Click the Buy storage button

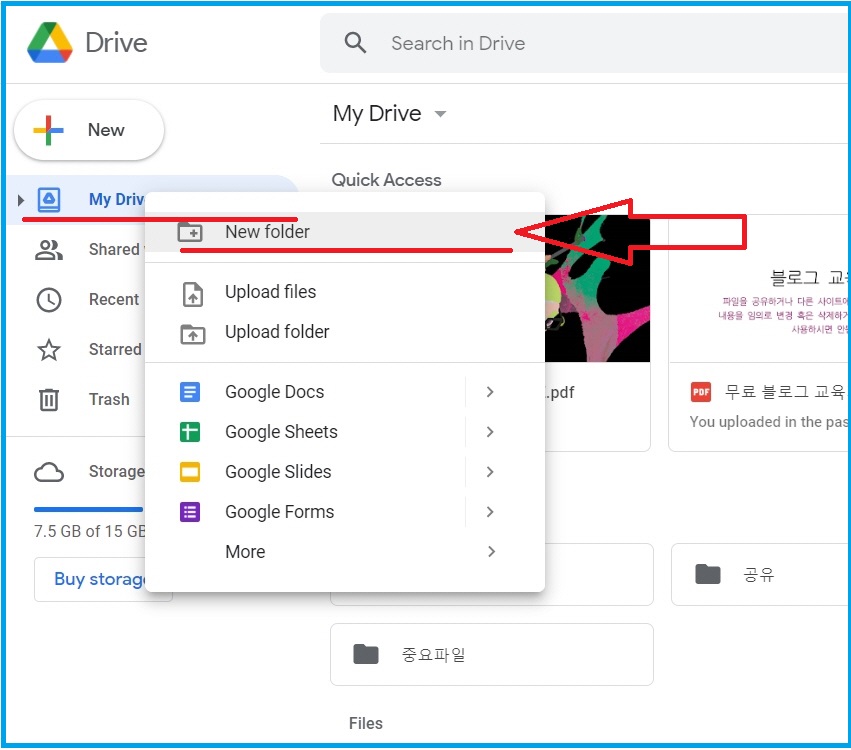click(103, 579)
